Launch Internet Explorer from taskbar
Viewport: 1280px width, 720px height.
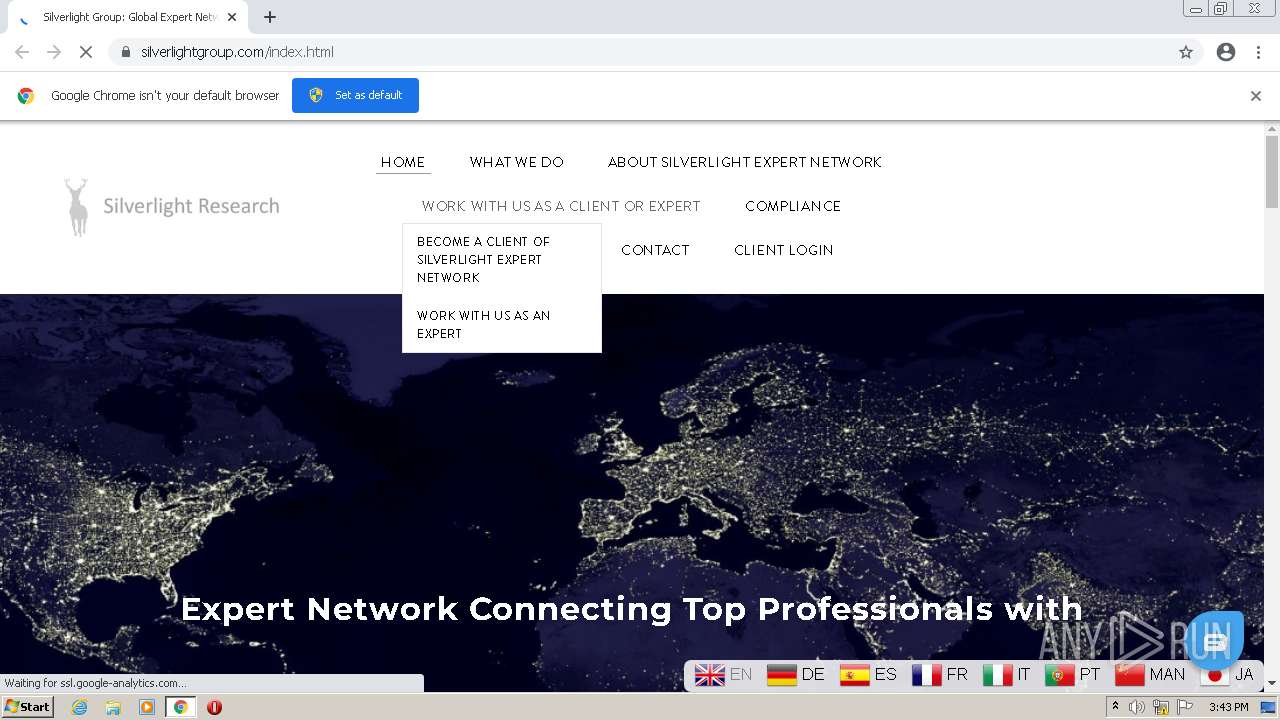[x=80, y=707]
